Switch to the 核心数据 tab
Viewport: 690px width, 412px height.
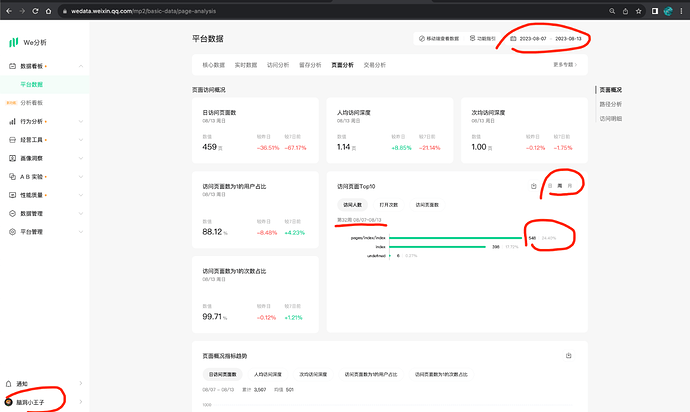tap(213, 65)
